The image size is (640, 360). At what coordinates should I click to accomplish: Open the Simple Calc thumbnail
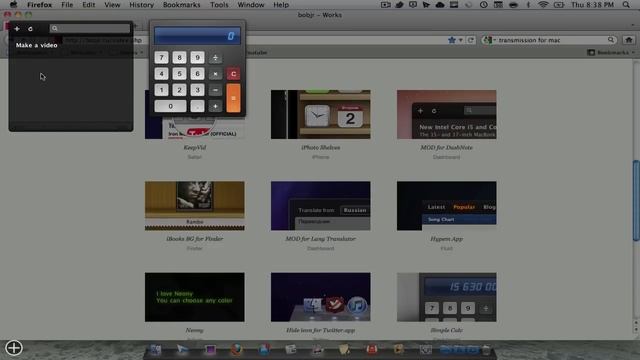447,297
